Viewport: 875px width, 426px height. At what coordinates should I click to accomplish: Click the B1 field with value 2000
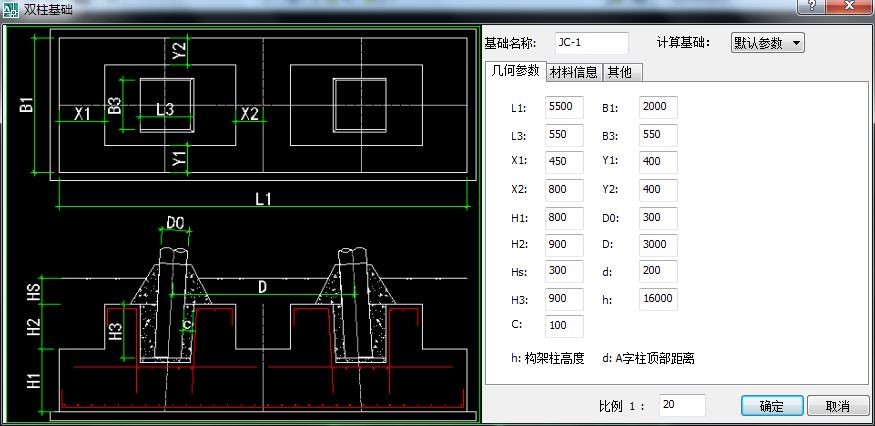click(x=658, y=107)
